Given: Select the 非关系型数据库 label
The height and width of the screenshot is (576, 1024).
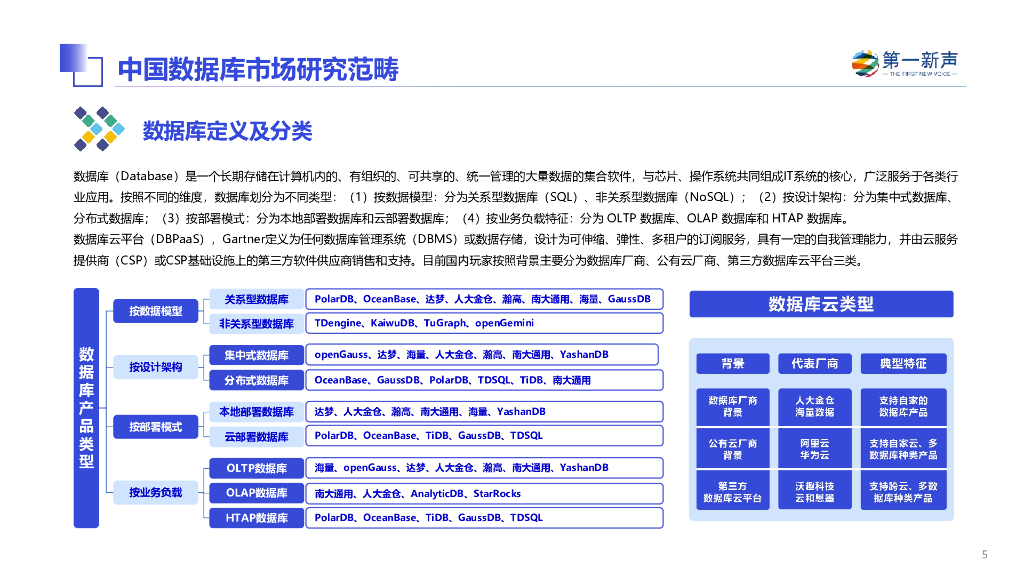Looking at the screenshot, I should pyautogui.click(x=256, y=323).
